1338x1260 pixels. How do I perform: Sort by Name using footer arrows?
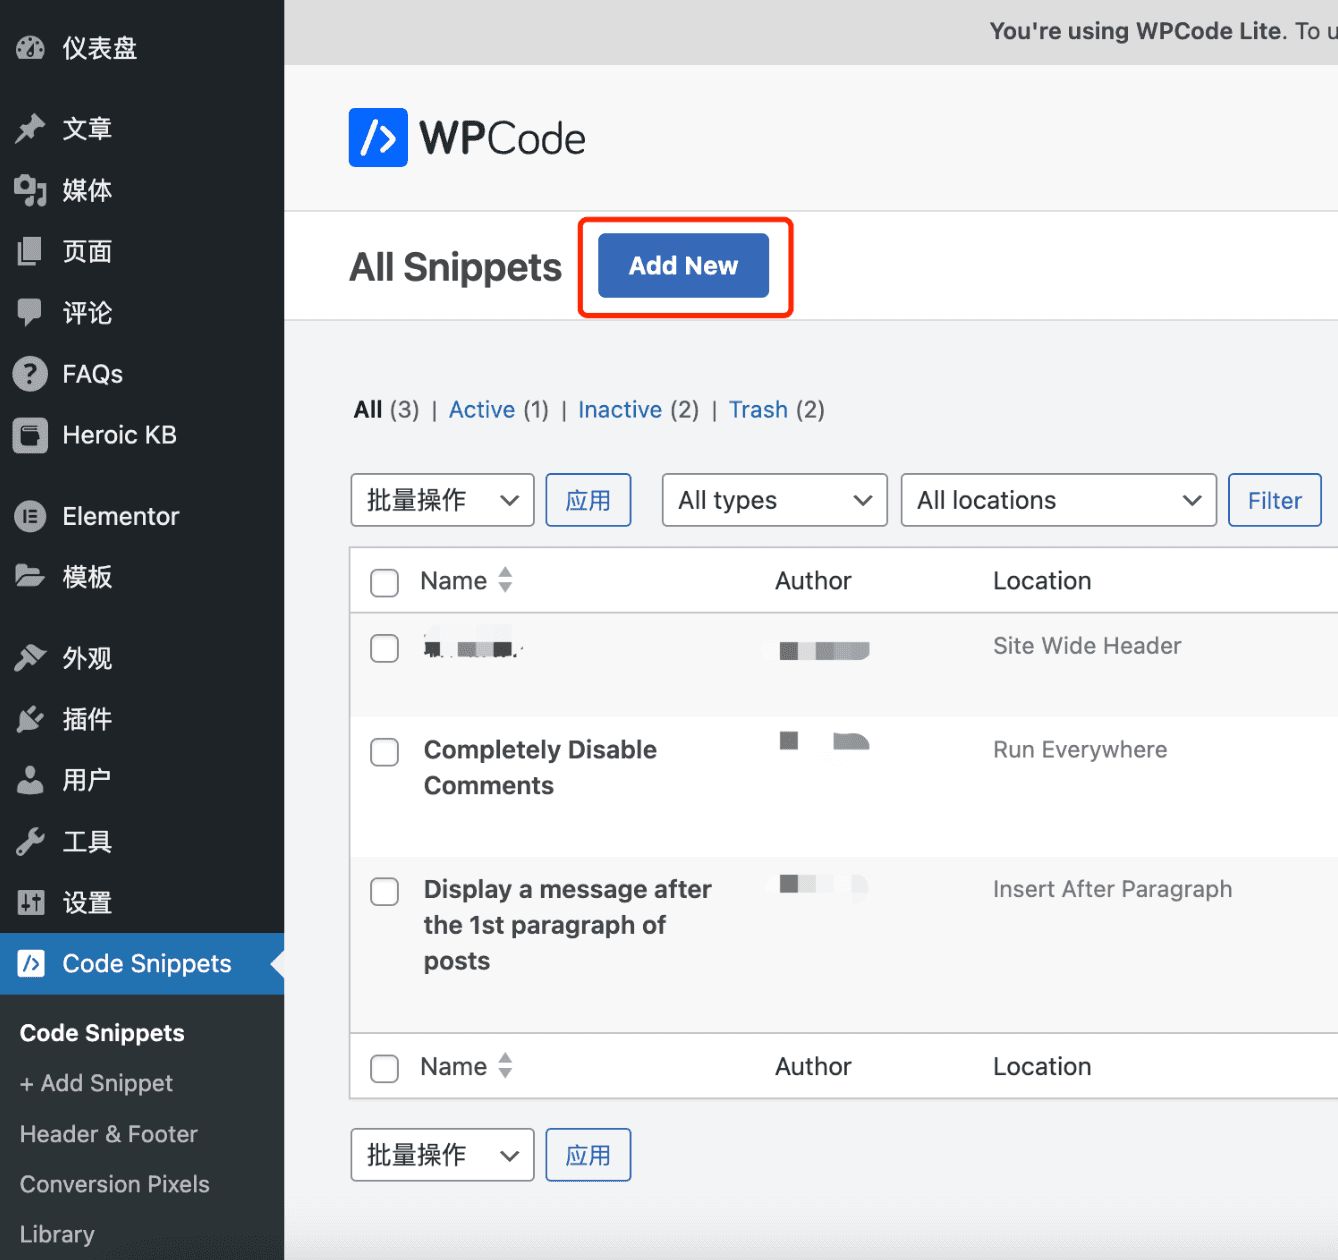(505, 1066)
